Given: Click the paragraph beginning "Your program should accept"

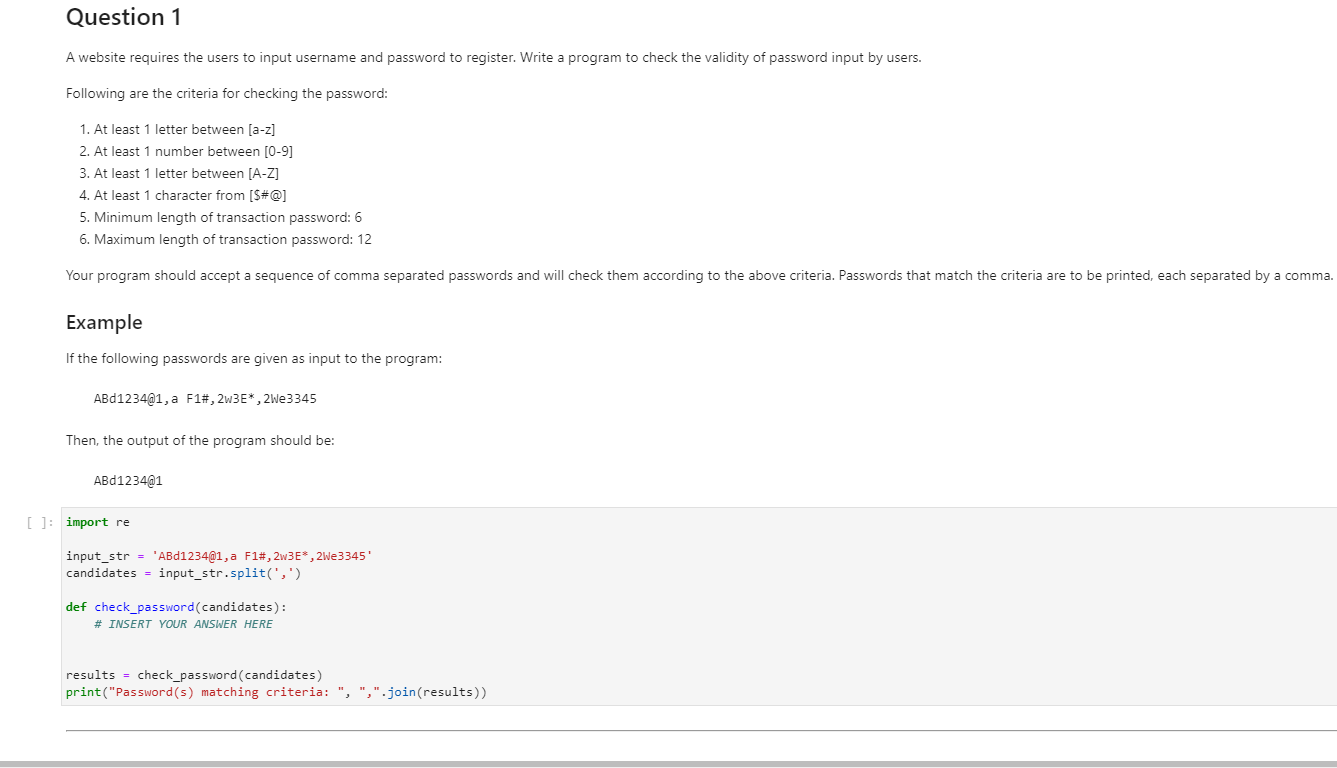Looking at the screenshot, I should click(x=700, y=276).
